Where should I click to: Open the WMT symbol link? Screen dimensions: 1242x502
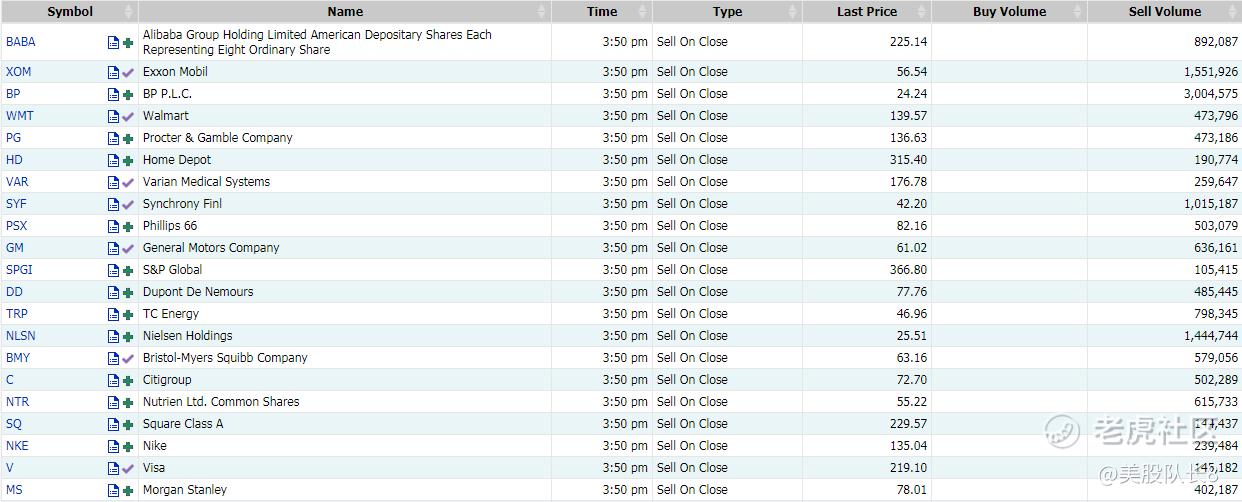(19, 116)
